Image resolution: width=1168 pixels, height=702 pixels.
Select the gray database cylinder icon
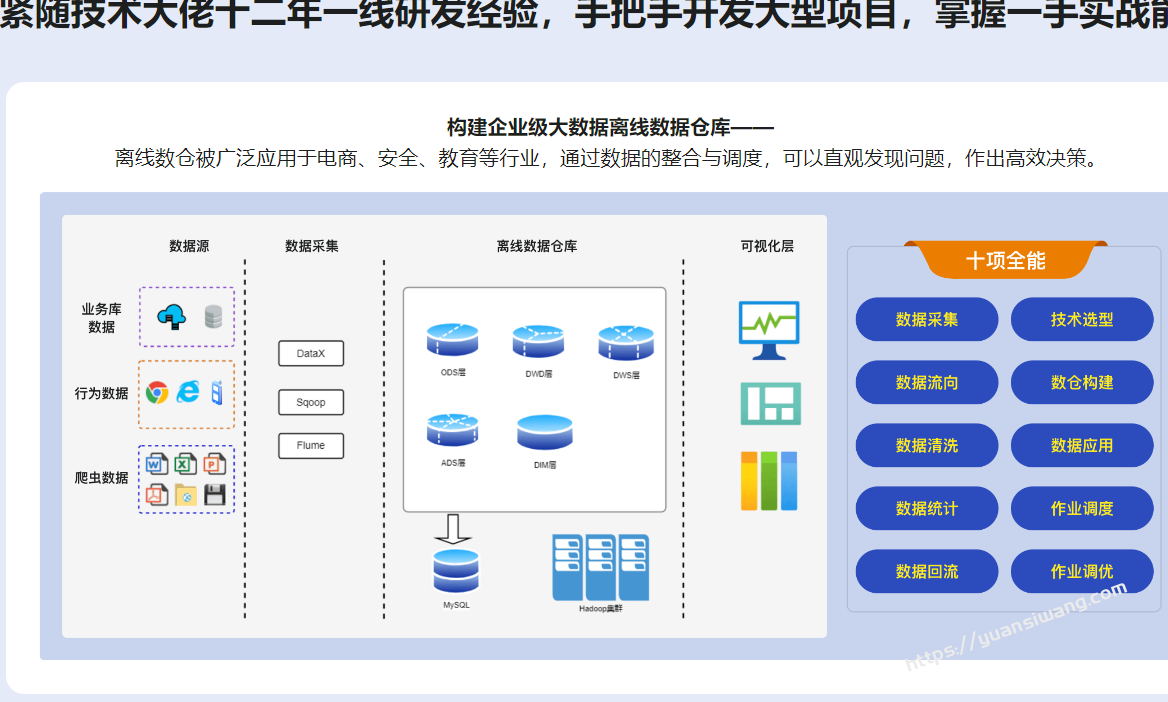click(x=213, y=317)
